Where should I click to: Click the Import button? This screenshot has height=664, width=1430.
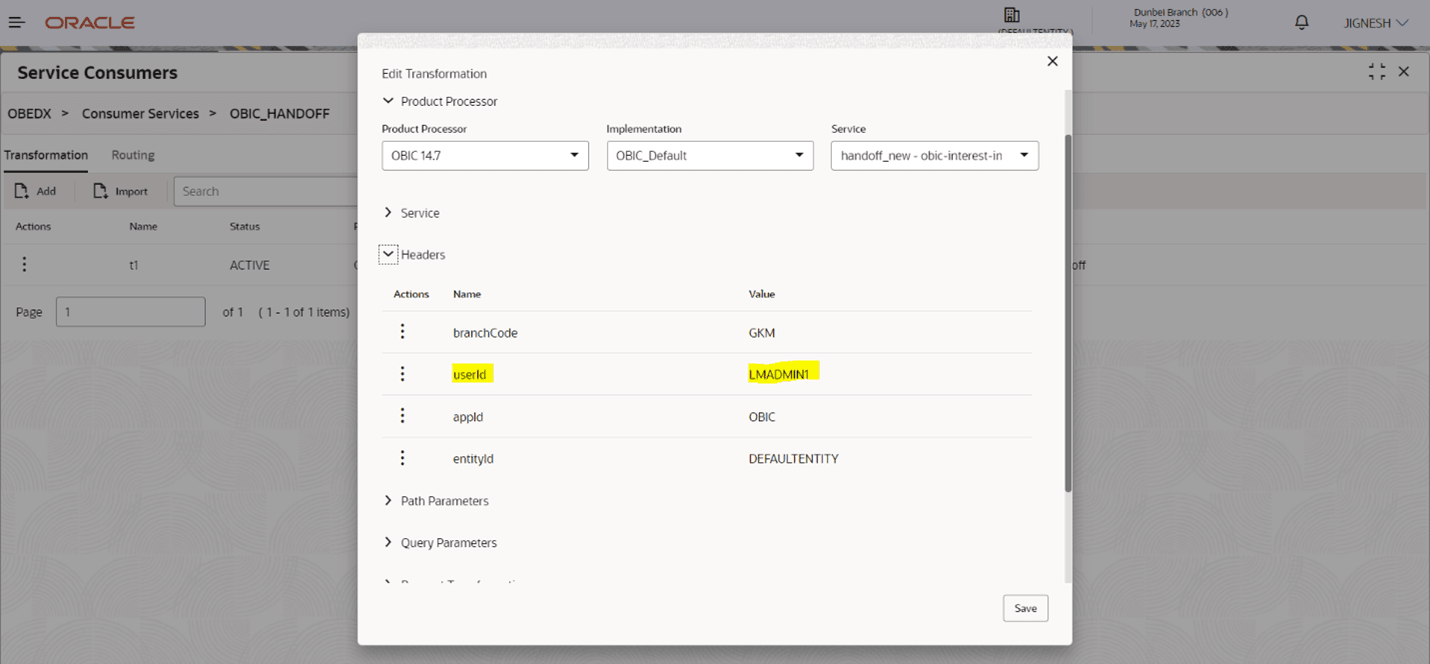[120, 191]
